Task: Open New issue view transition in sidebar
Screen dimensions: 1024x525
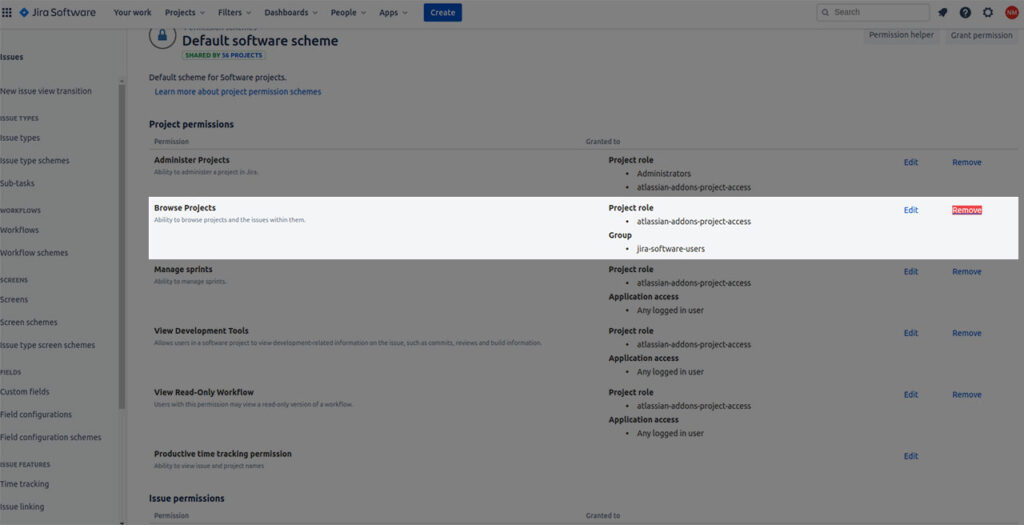Action: 46,91
